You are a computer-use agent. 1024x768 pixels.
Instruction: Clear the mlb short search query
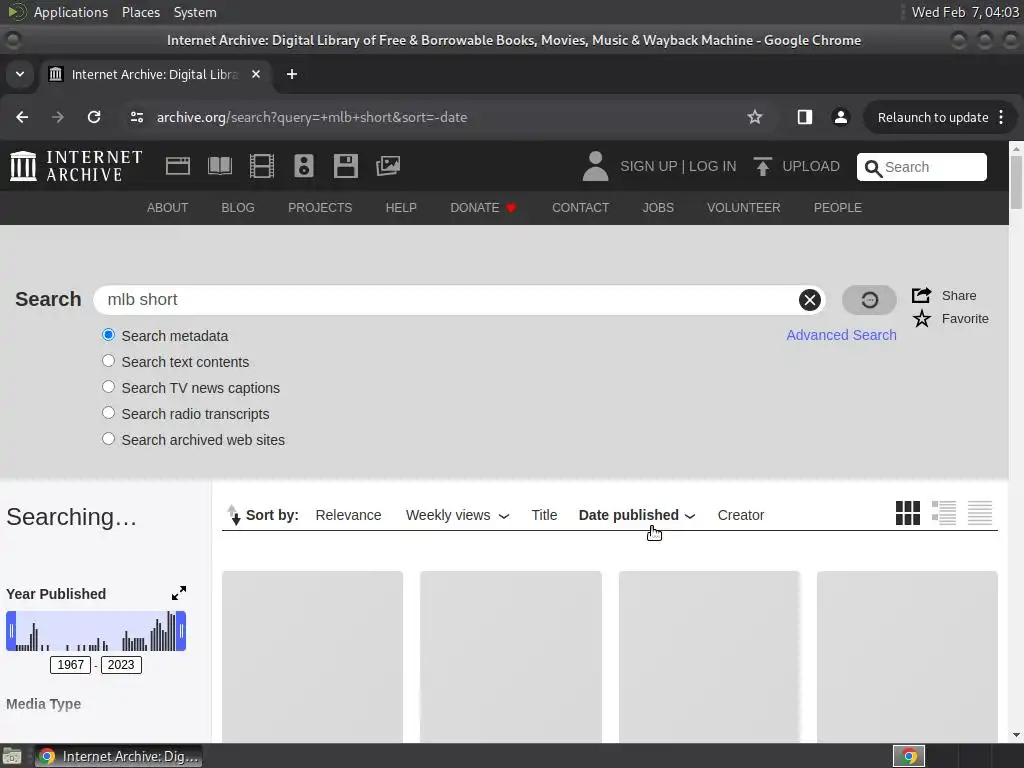point(810,300)
